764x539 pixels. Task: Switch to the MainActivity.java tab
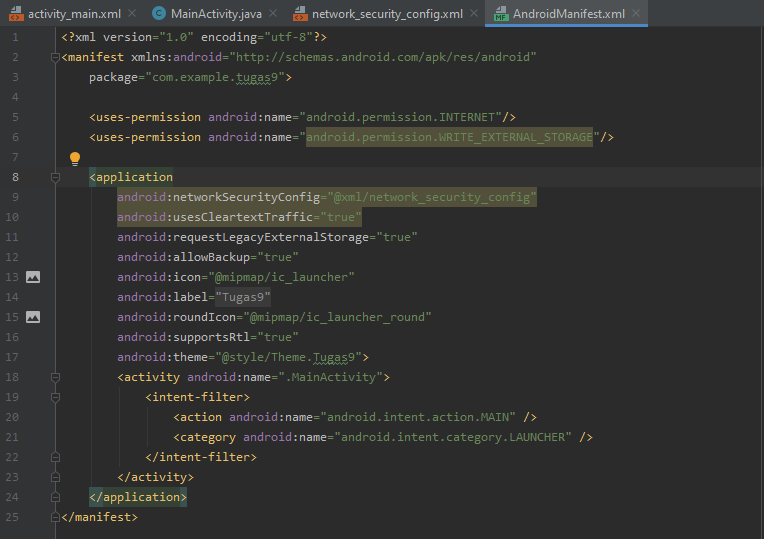click(x=216, y=14)
